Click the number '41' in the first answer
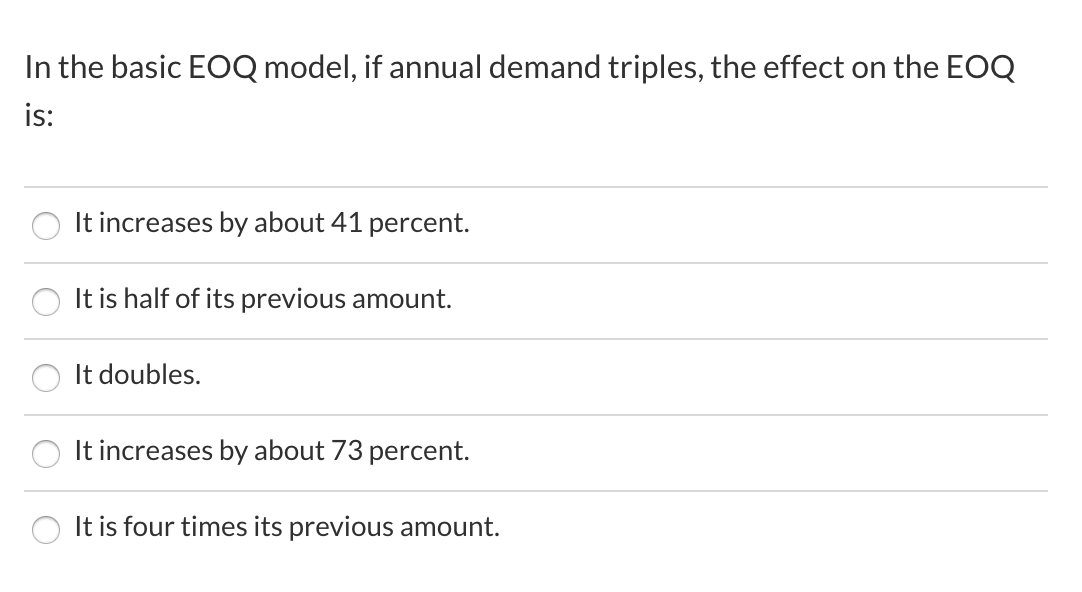Viewport: 1082px width, 592px height. (347, 223)
